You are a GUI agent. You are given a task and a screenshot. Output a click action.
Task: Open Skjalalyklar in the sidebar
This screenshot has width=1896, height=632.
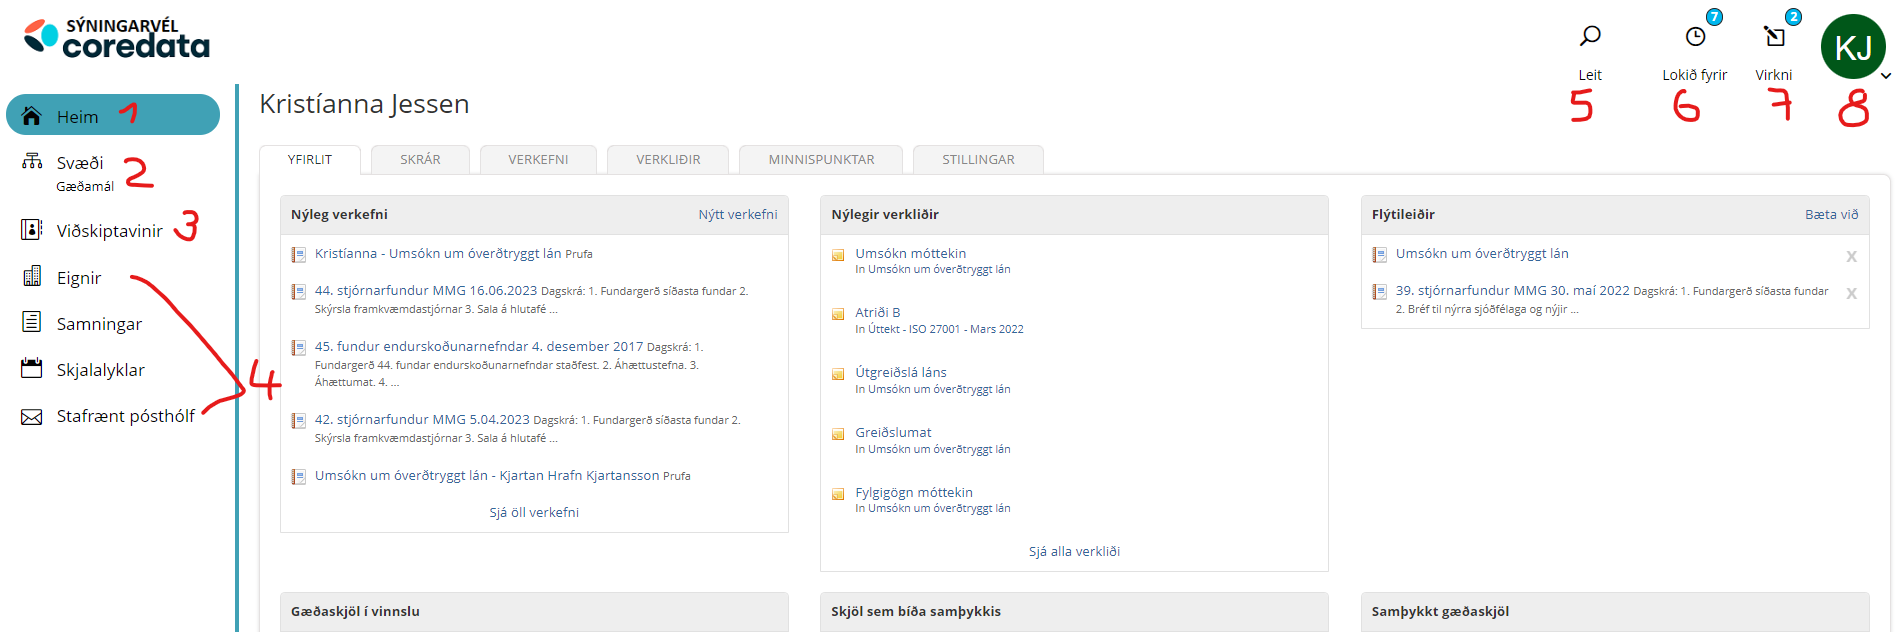point(100,370)
